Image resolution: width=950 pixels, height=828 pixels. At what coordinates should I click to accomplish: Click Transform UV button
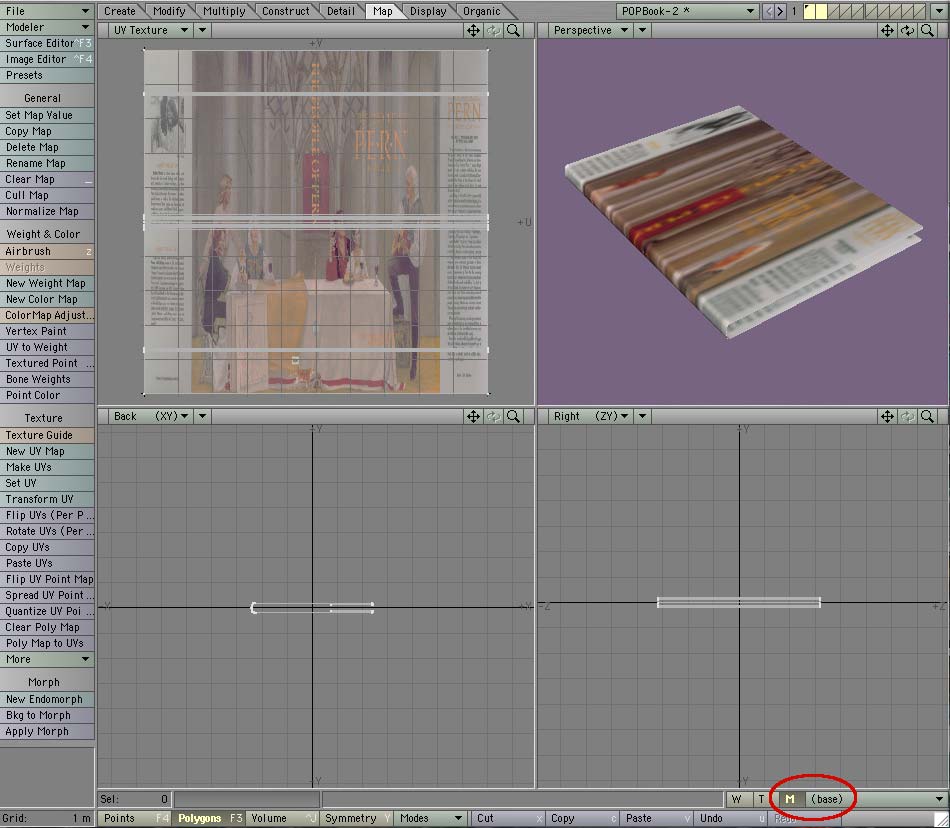click(47, 500)
